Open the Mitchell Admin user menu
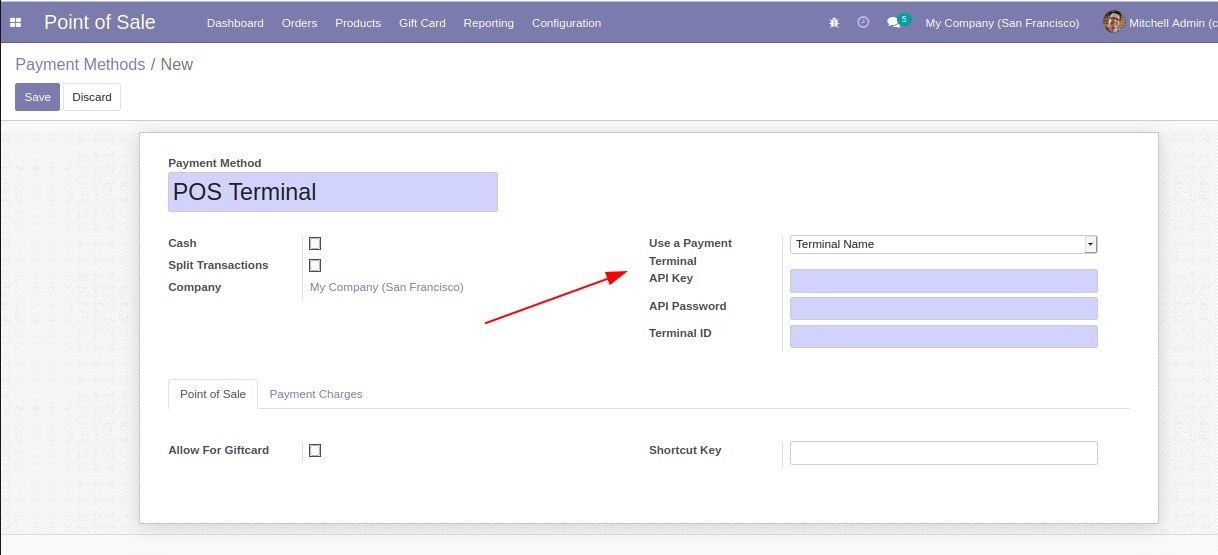Image resolution: width=1218 pixels, height=555 pixels. (1160, 22)
